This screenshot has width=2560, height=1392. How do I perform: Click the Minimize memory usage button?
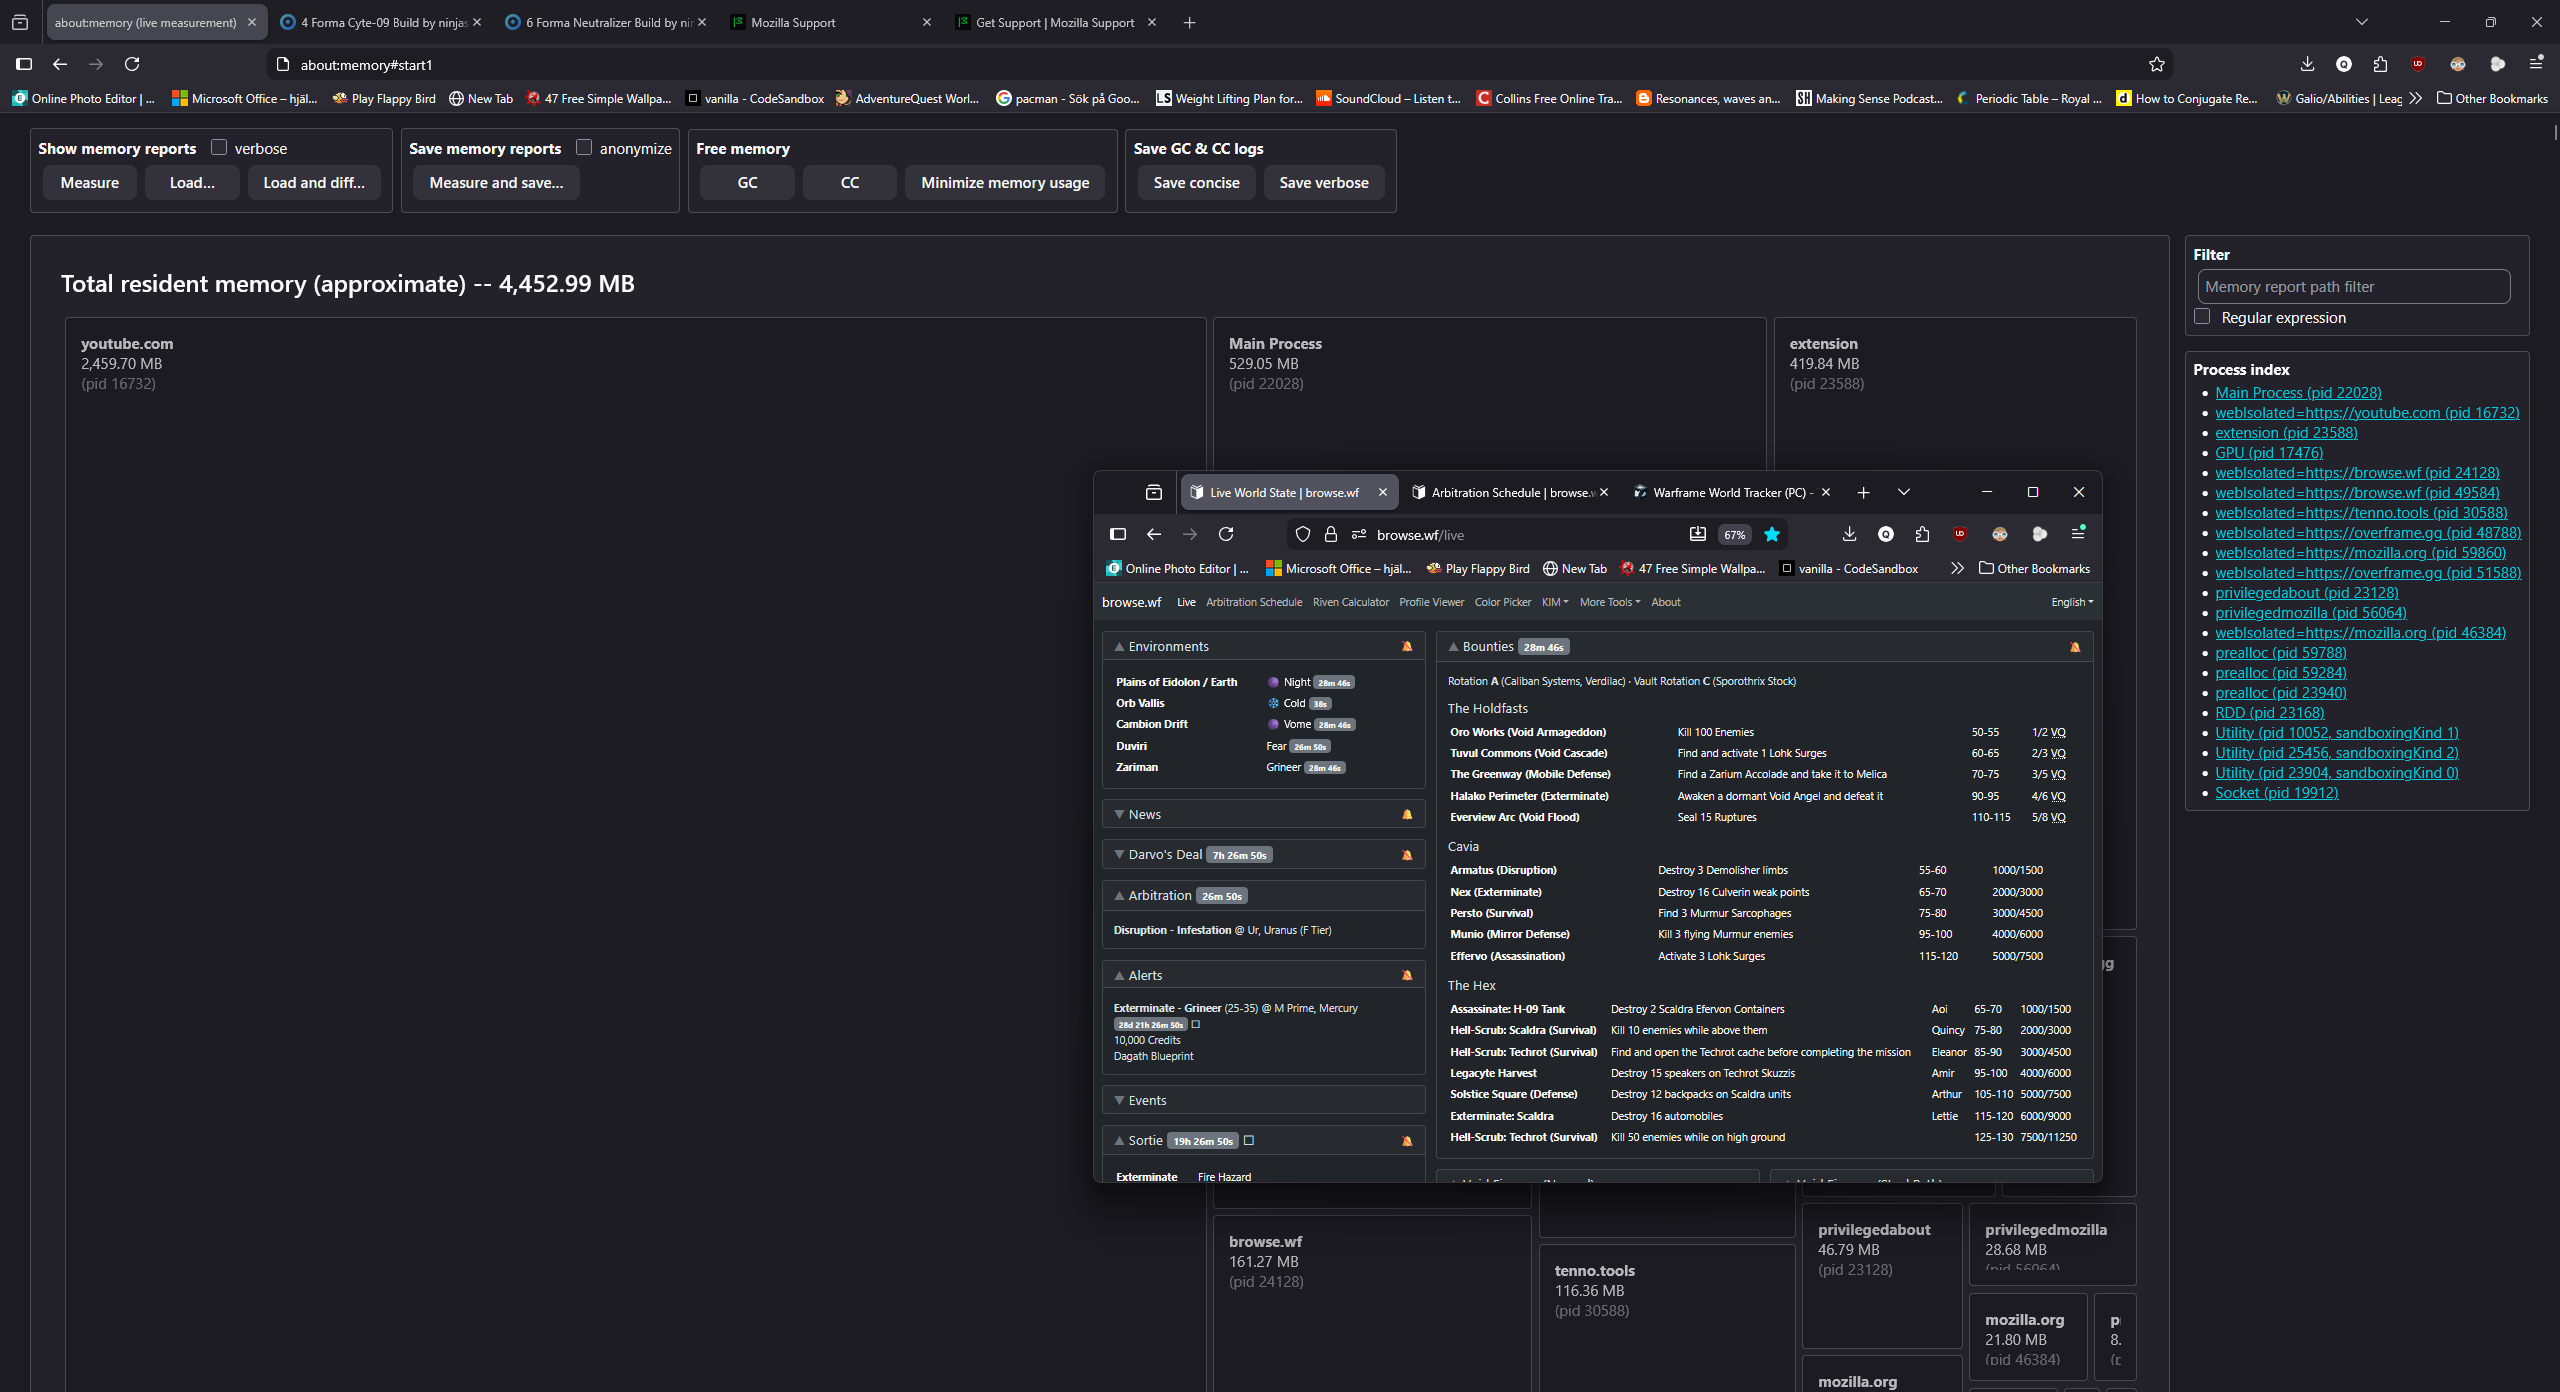pos(1004,182)
